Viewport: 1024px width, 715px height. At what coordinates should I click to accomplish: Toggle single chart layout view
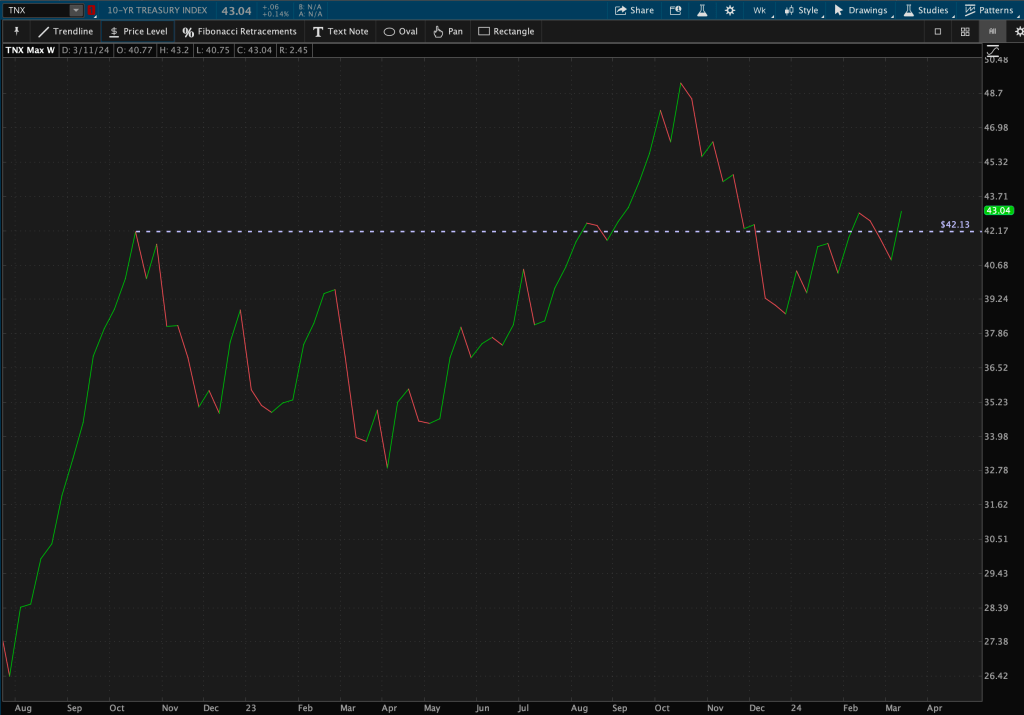(x=938, y=31)
